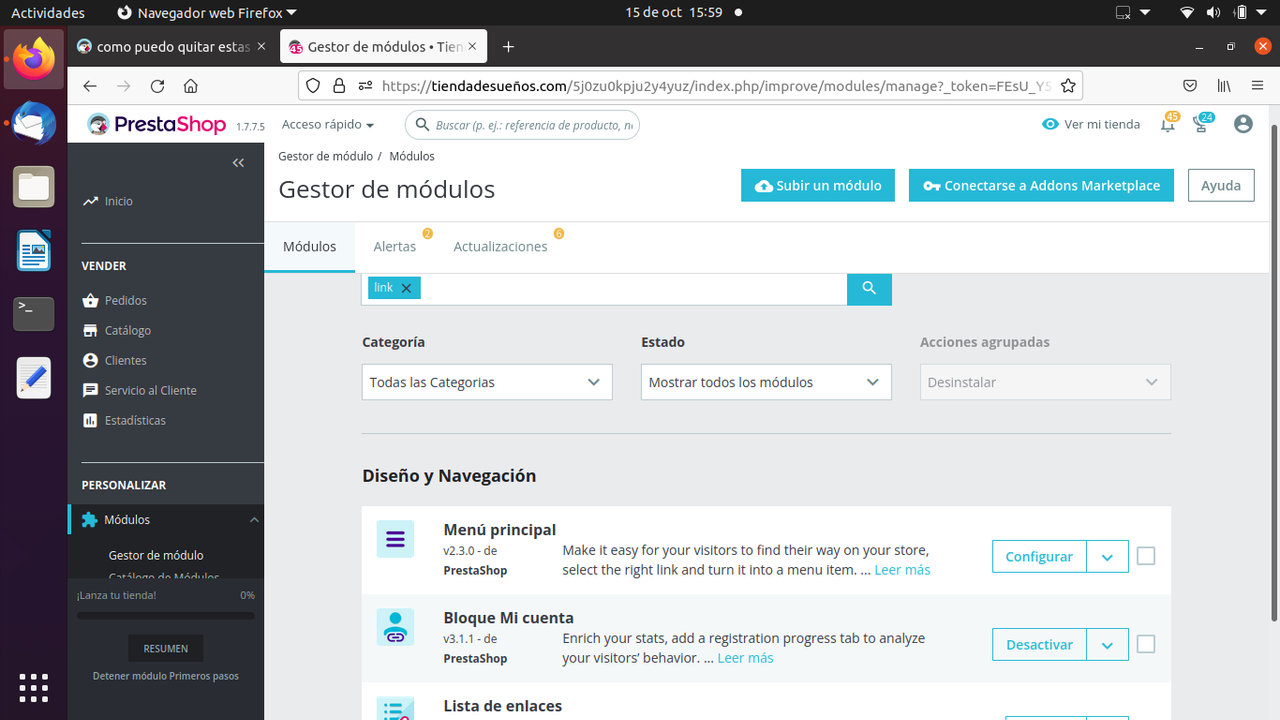1280x720 pixels.
Task: Open Pedidos in the sidebar
Action: coord(126,300)
